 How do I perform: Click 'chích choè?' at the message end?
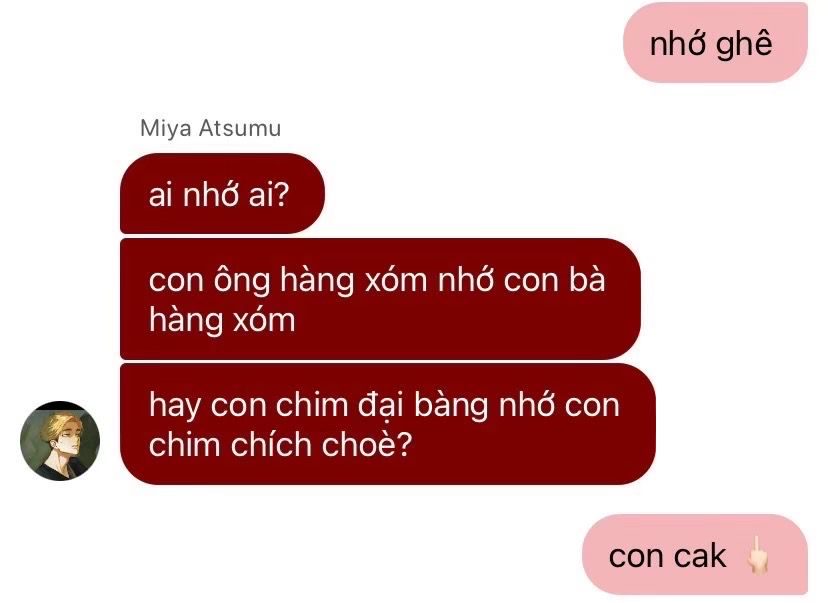[x=321, y=444]
